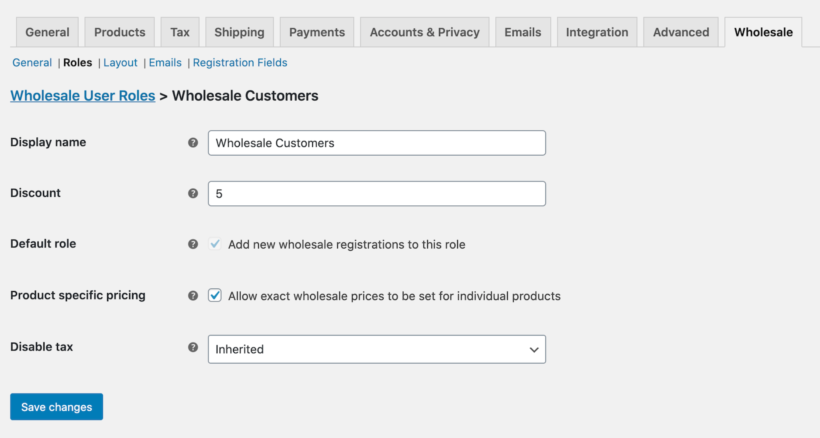Uncheck 'Allow exact wholesale prices' checkbox
This screenshot has height=438, width=820.
pyautogui.click(x=214, y=295)
